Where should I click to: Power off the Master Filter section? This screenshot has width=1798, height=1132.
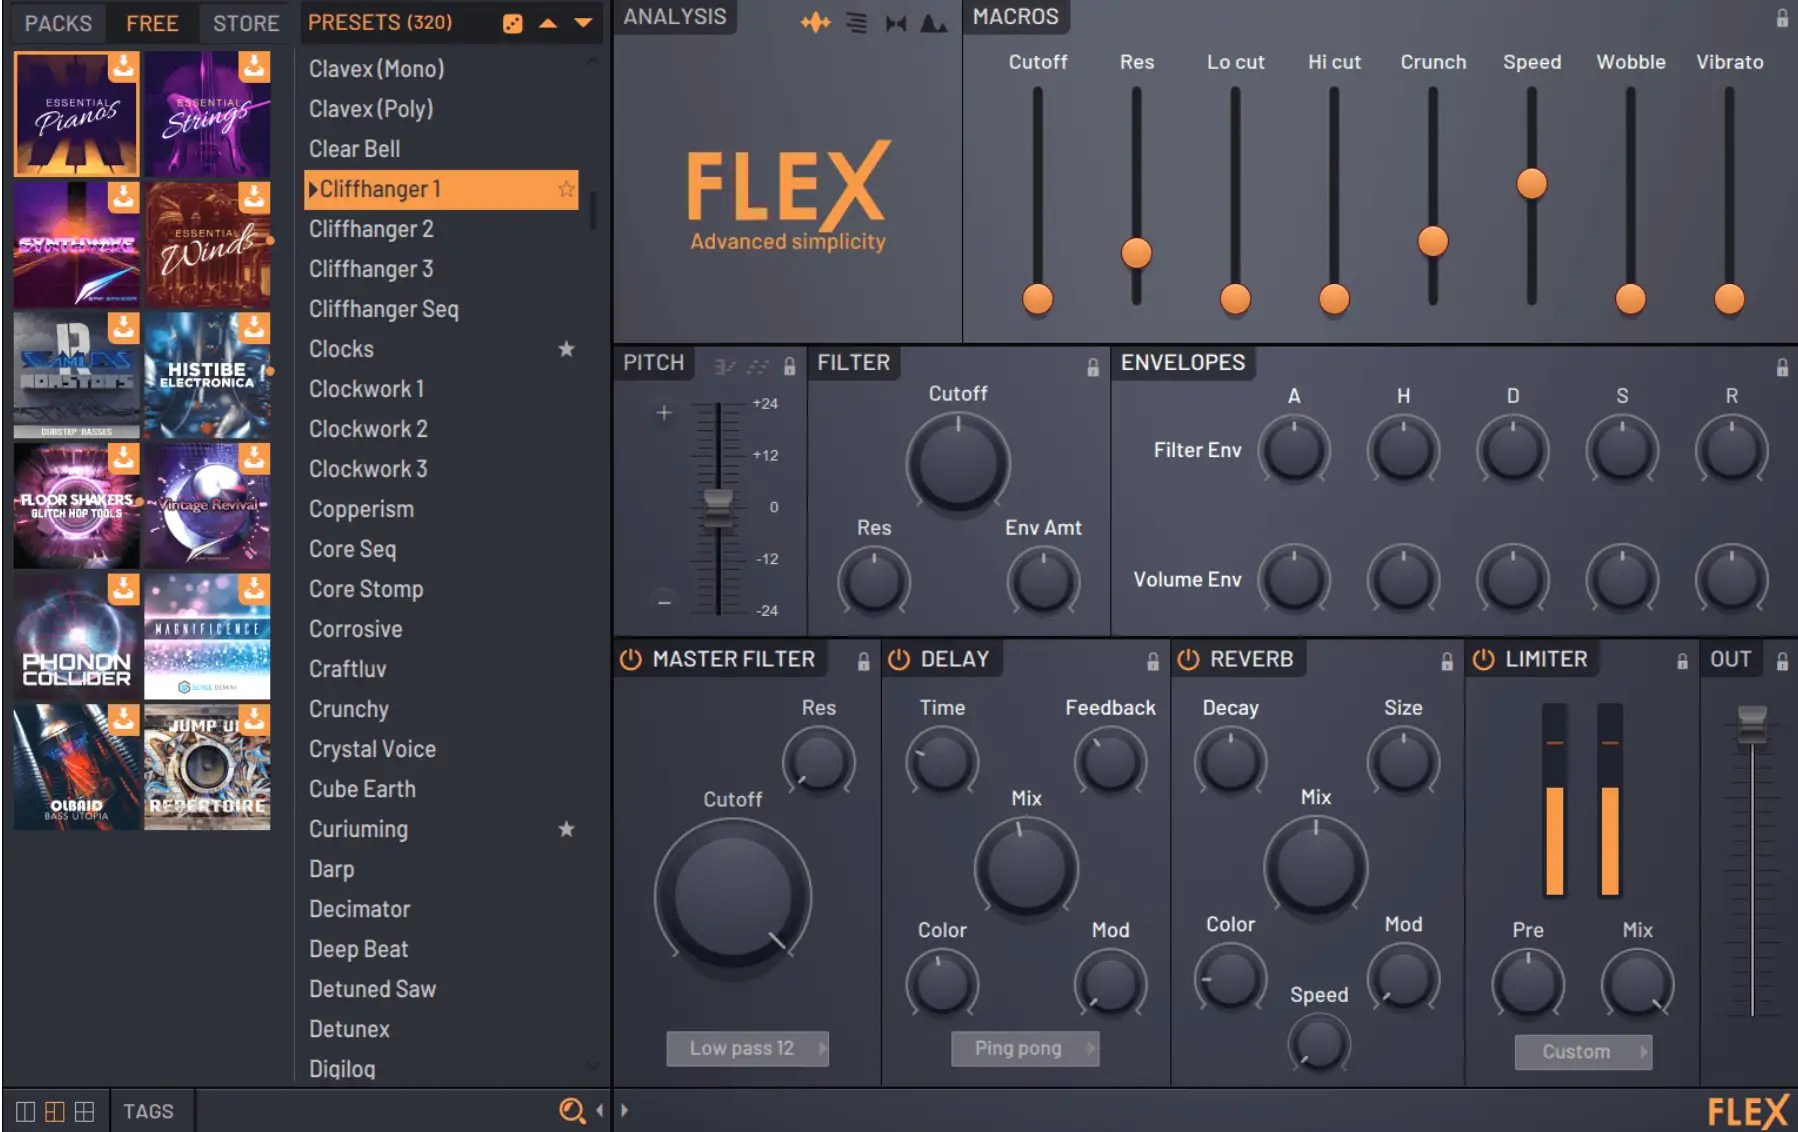coord(630,659)
